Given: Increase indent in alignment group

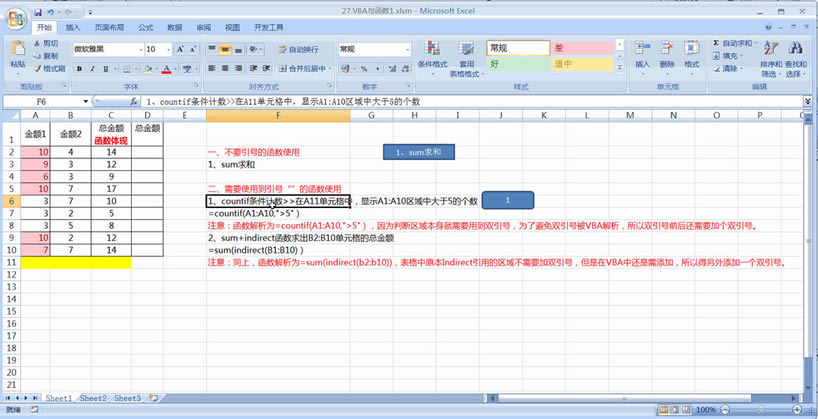Looking at the screenshot, I should [x=267, y=68].
